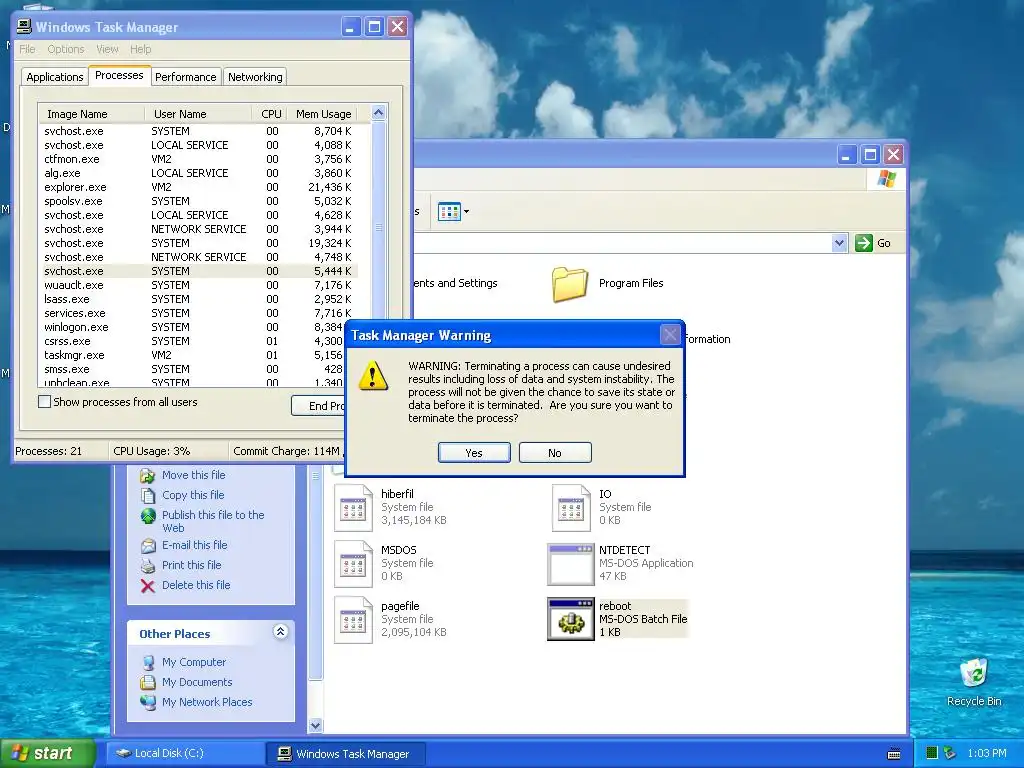Collapse the Other Places panel chevron

click(280, 632)
